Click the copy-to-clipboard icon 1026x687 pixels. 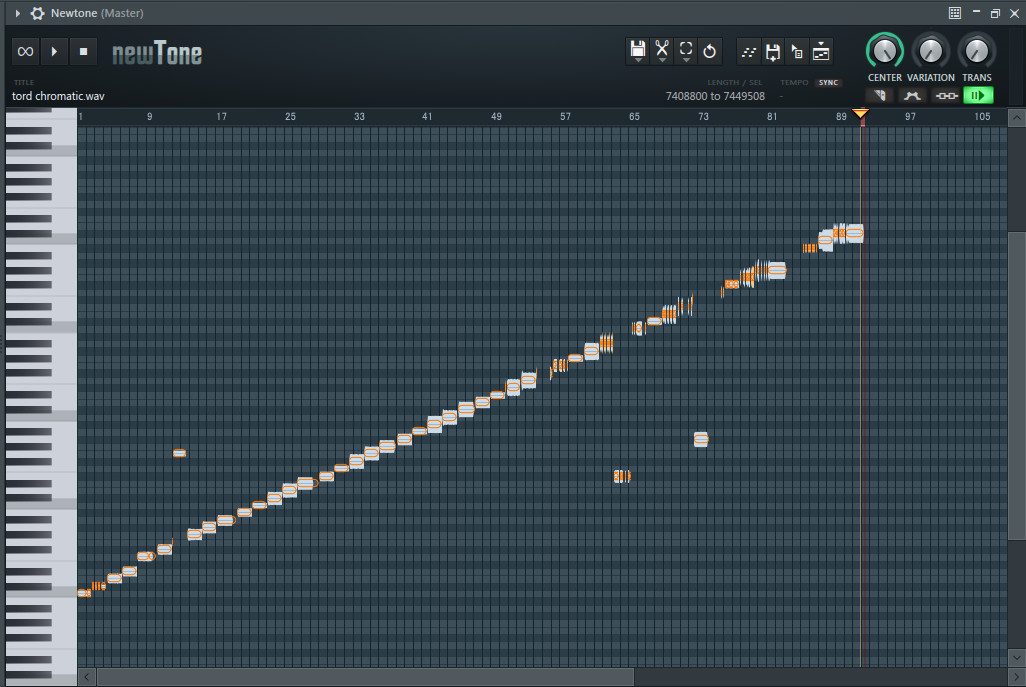click(796, 51)
